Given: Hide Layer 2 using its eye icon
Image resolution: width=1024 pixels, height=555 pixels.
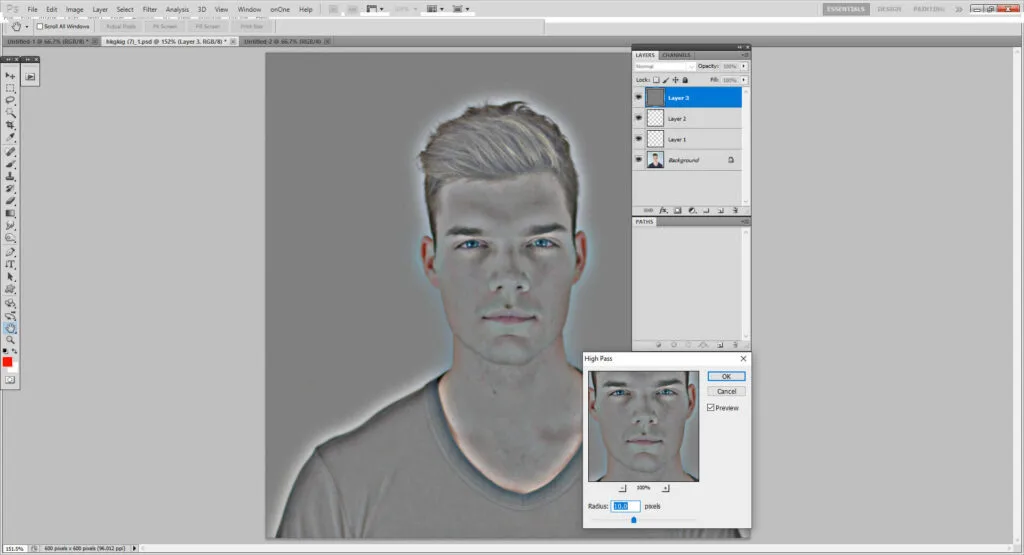Looking at the screenshot, I should (639, 118).
